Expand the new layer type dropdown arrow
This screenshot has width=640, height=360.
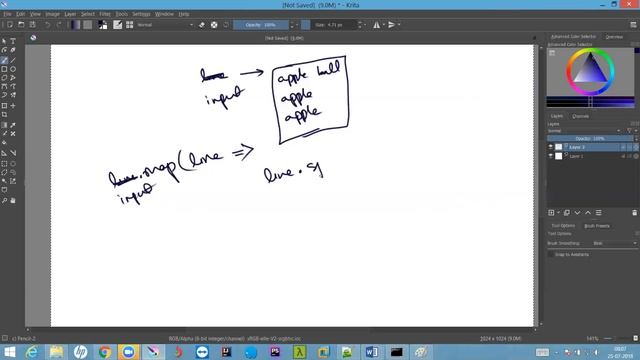pos(558,213)
